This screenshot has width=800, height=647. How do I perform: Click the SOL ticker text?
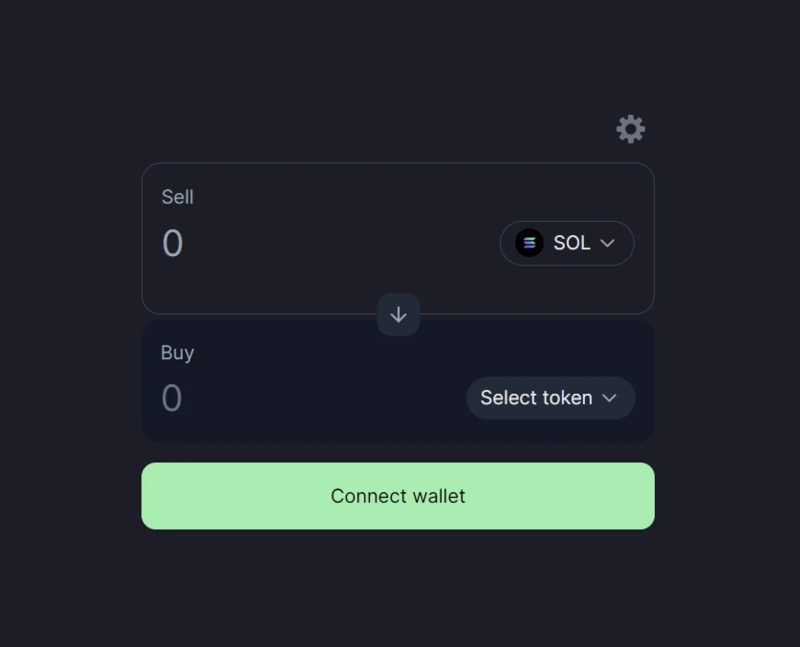point(572,243)
